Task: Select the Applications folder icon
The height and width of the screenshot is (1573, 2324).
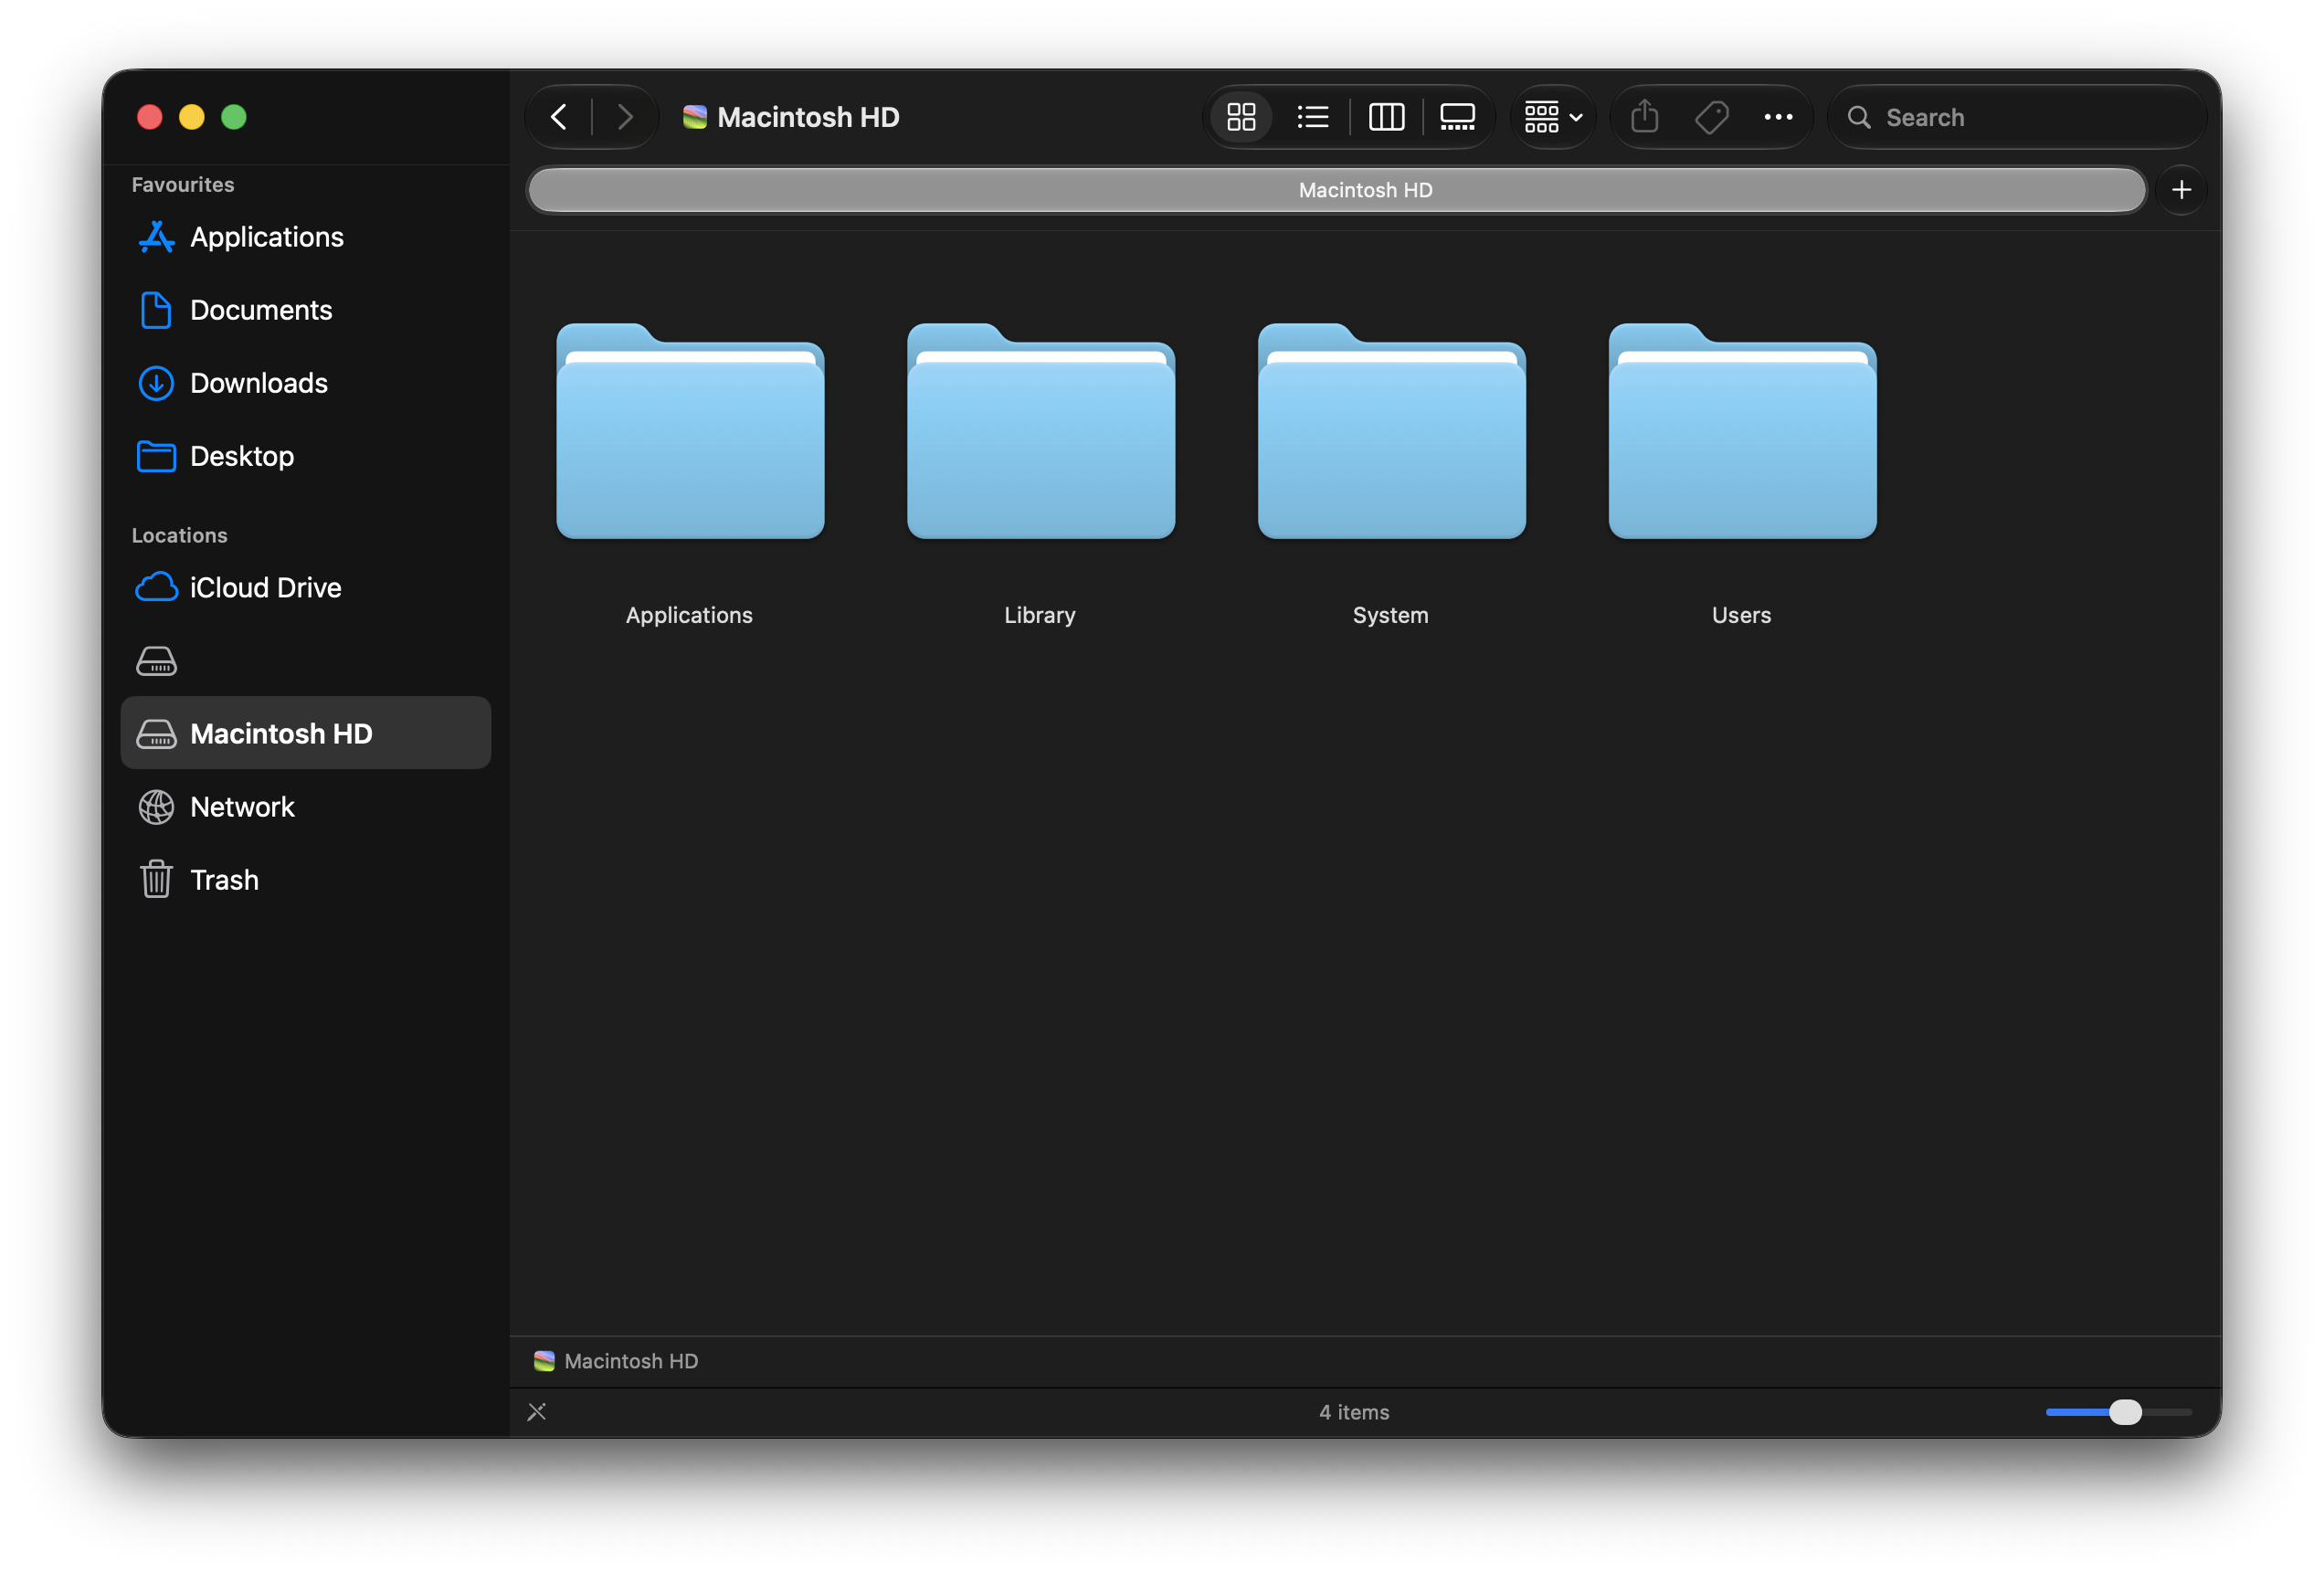Action: (690, 431)
